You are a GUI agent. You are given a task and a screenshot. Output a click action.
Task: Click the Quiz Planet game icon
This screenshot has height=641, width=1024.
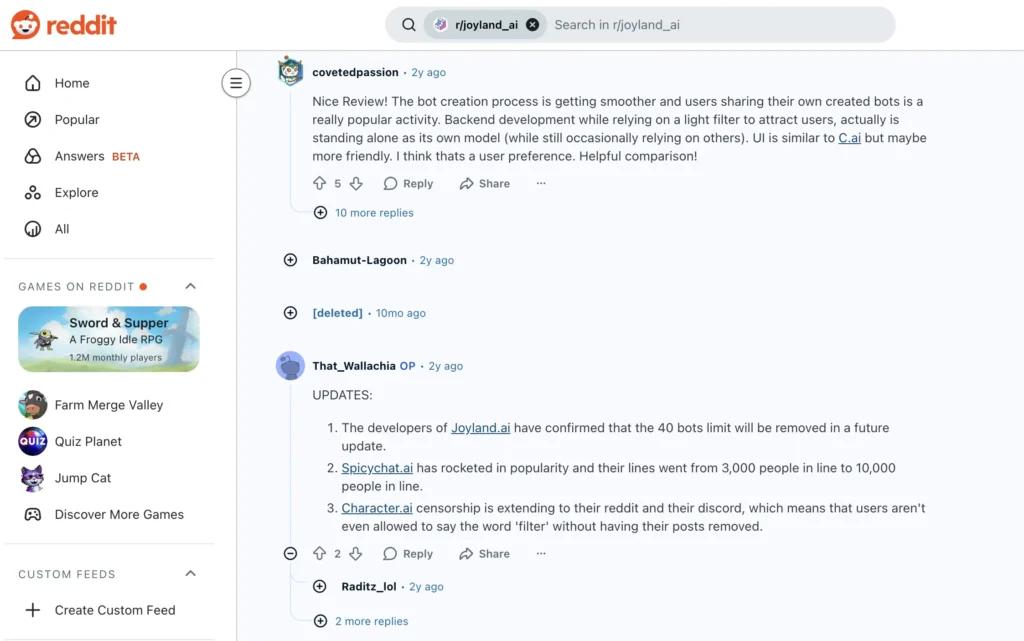click(33, 441)
